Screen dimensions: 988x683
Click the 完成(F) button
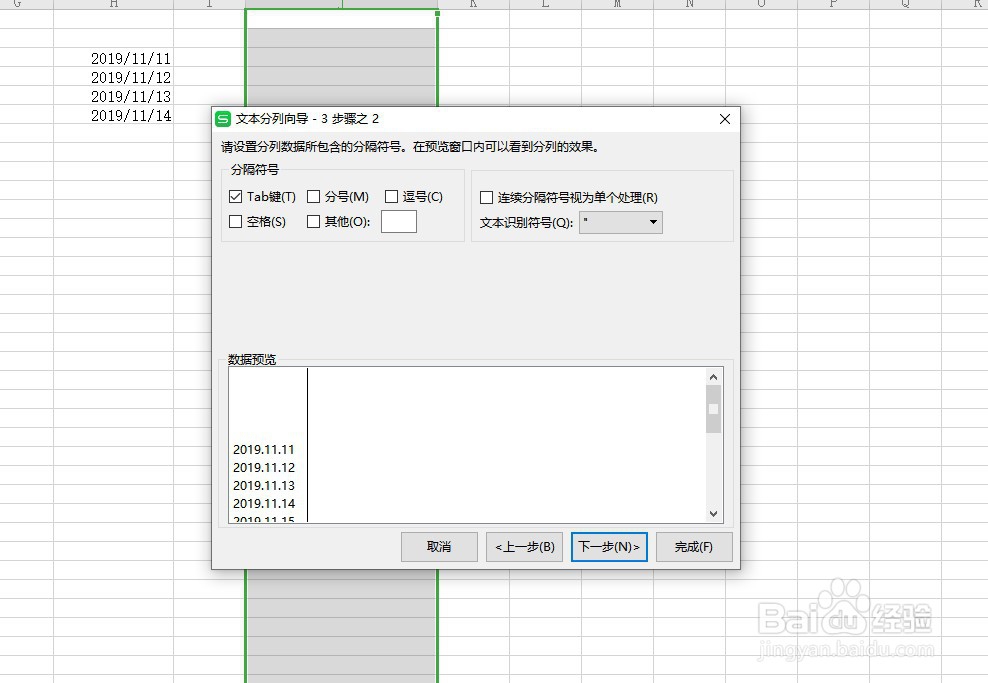693,547
